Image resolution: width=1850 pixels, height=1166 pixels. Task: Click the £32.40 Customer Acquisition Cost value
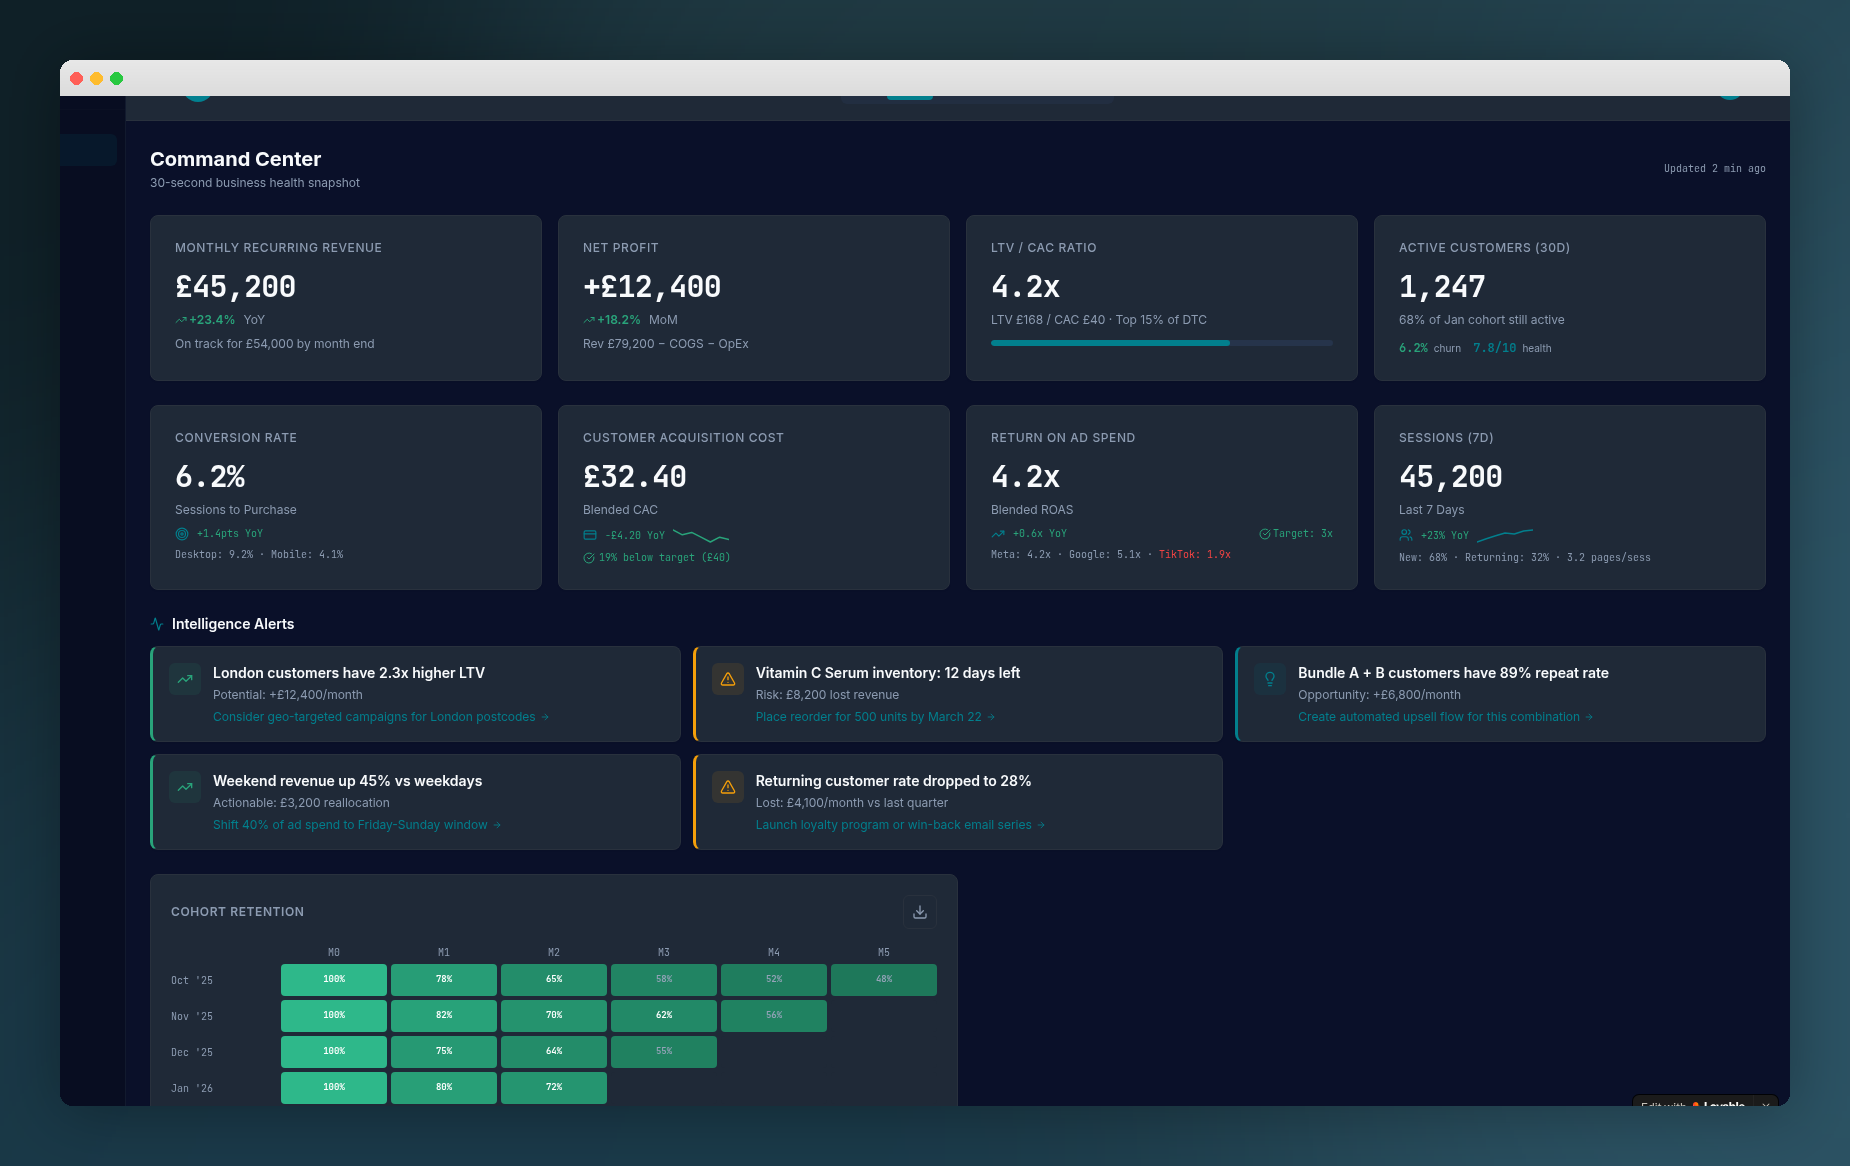click(635, 477)
